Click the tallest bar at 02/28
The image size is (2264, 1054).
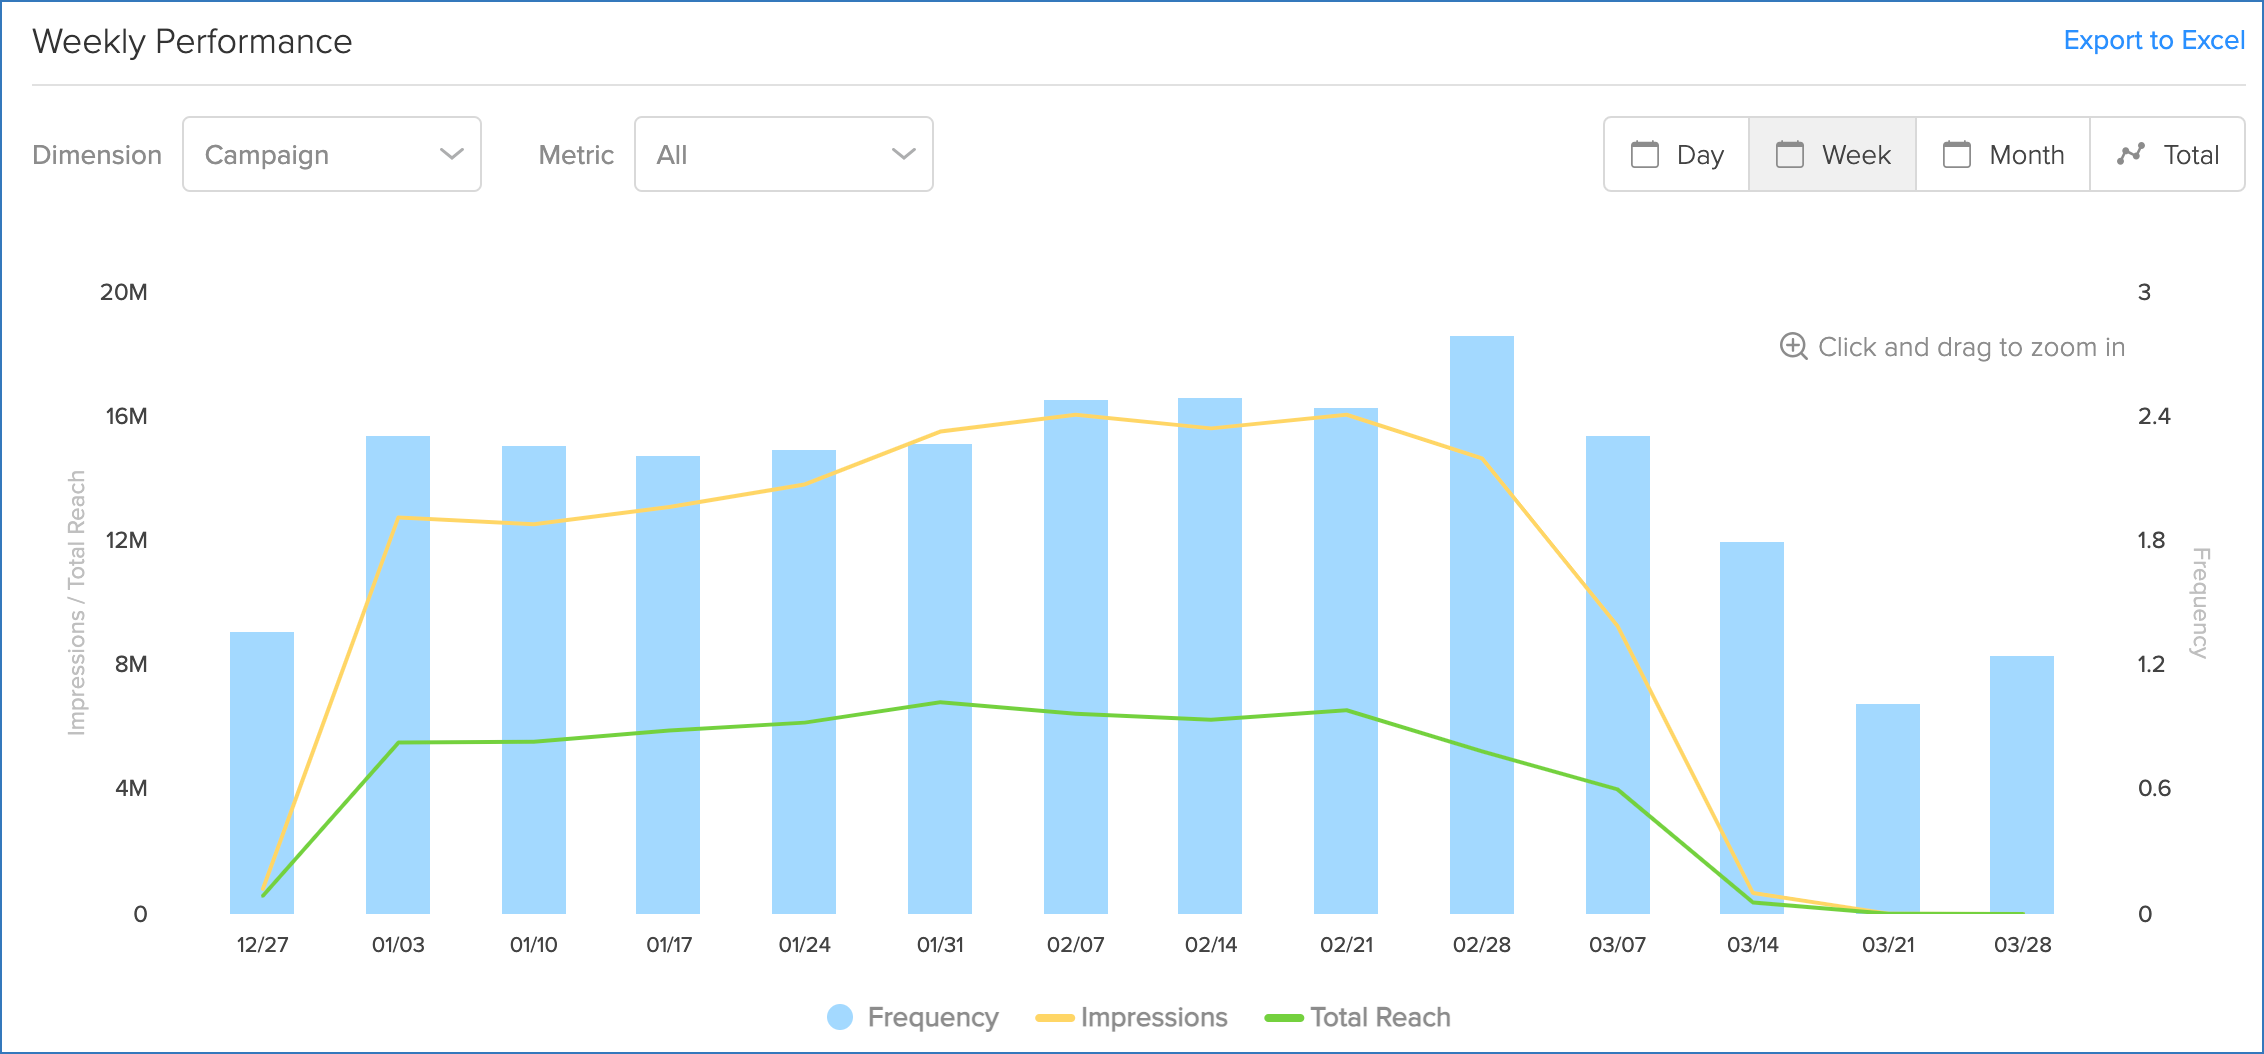coord(1484,620)
